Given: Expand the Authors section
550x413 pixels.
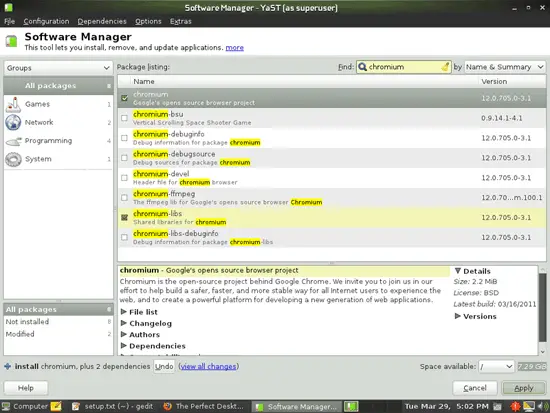Looking at the screenshot, I should (x=123, y=334).
